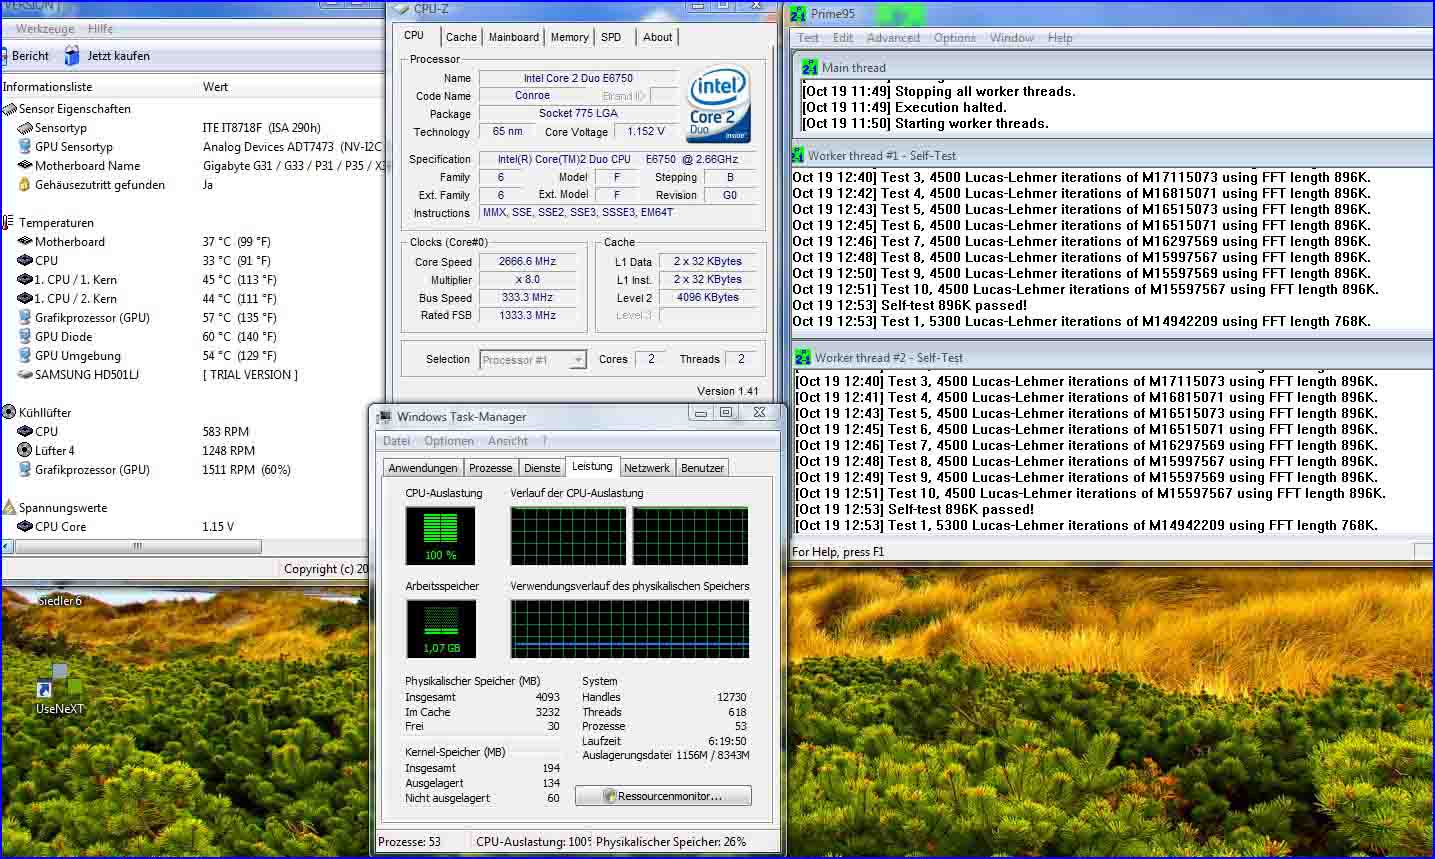Click Worker thread #2 window icon

click(802, 358)
